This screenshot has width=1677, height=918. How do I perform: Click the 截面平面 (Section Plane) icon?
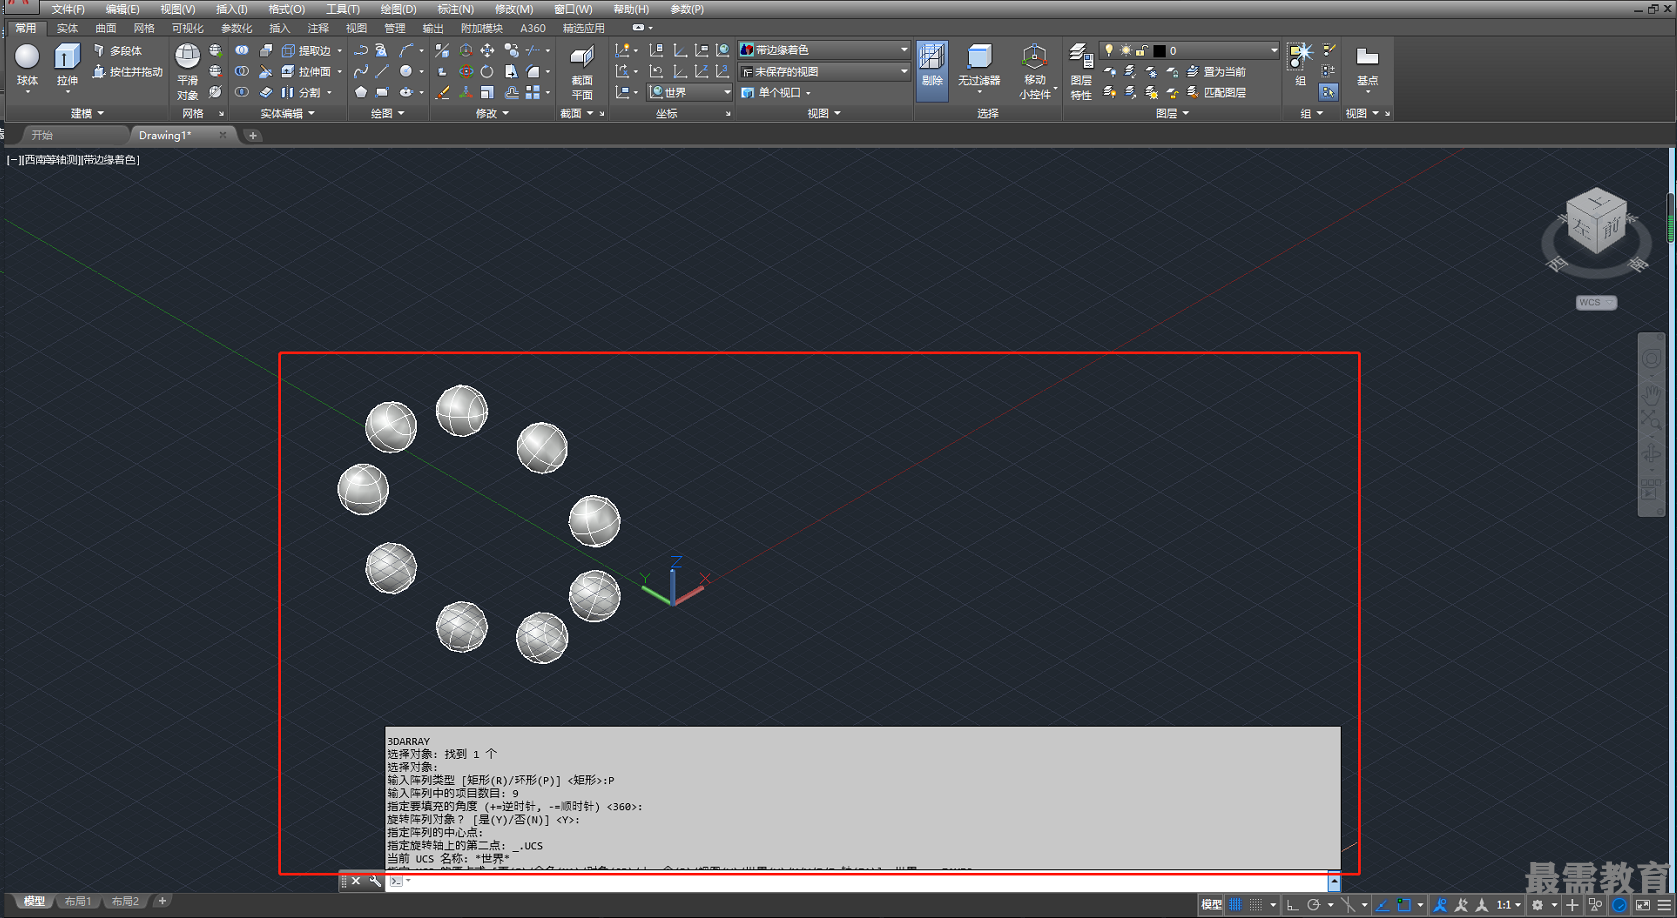coord(582,72)
